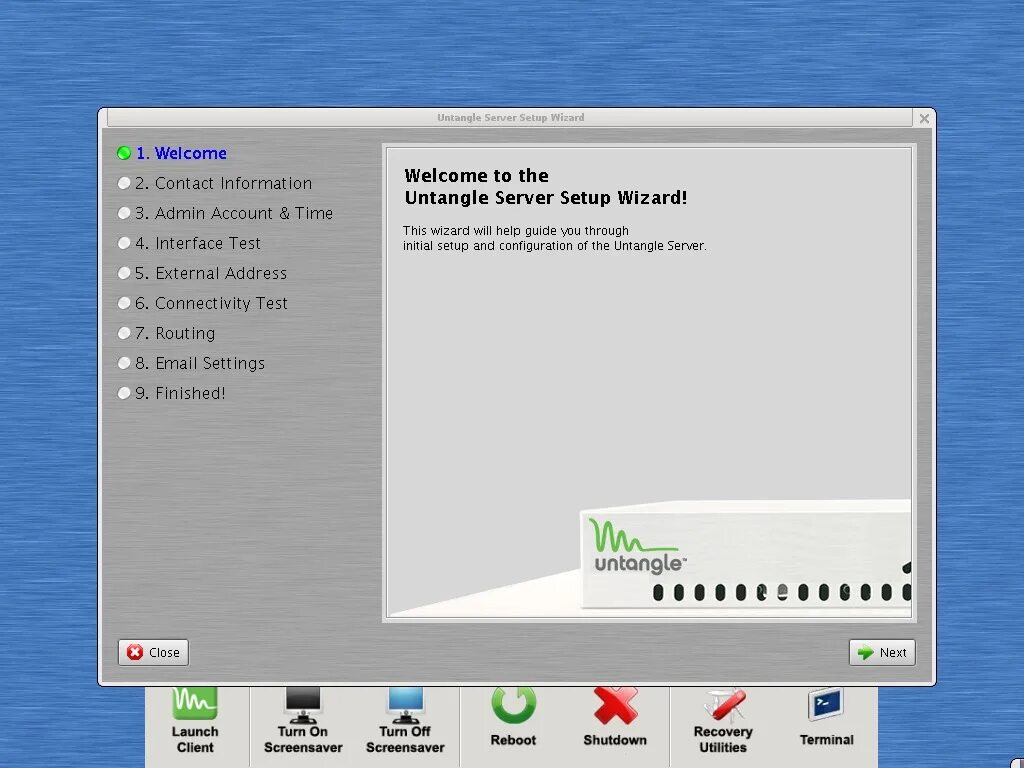Screen dimensions: 1024x768
Task: Click the grey indicator beside Email Settings
Action: 124,364
